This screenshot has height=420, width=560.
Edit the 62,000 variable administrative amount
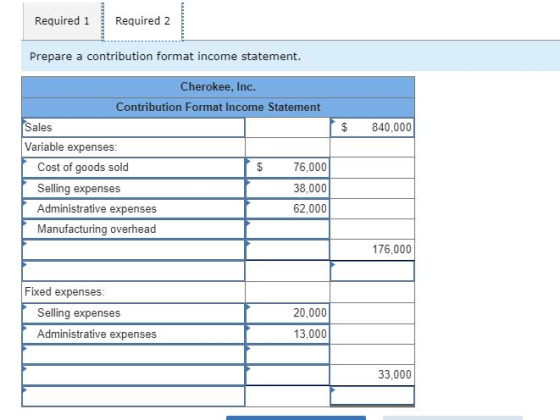[x=288, y=209]
